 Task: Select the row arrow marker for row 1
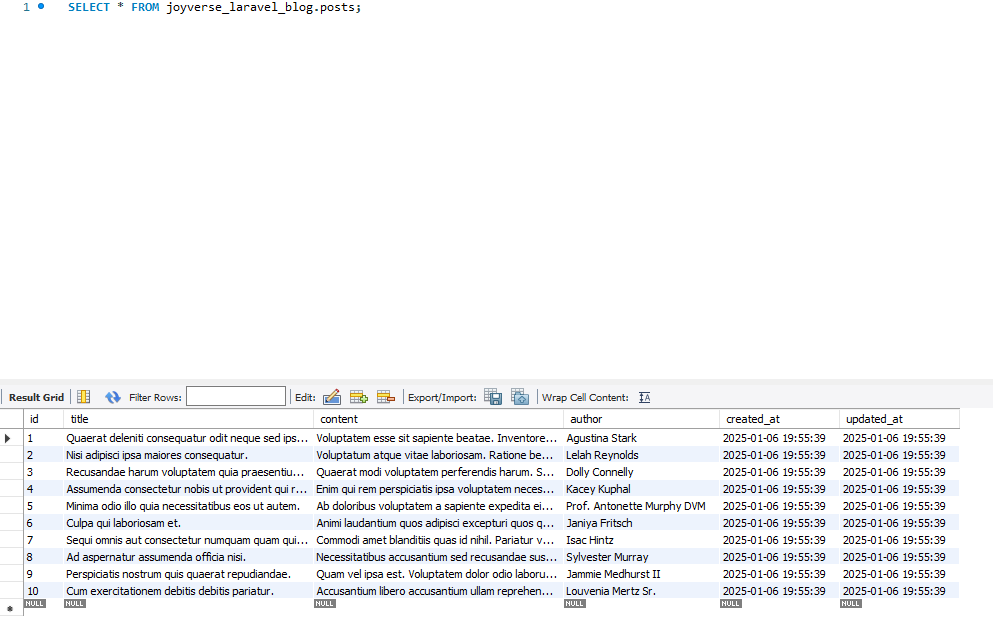tap(9, 438)
